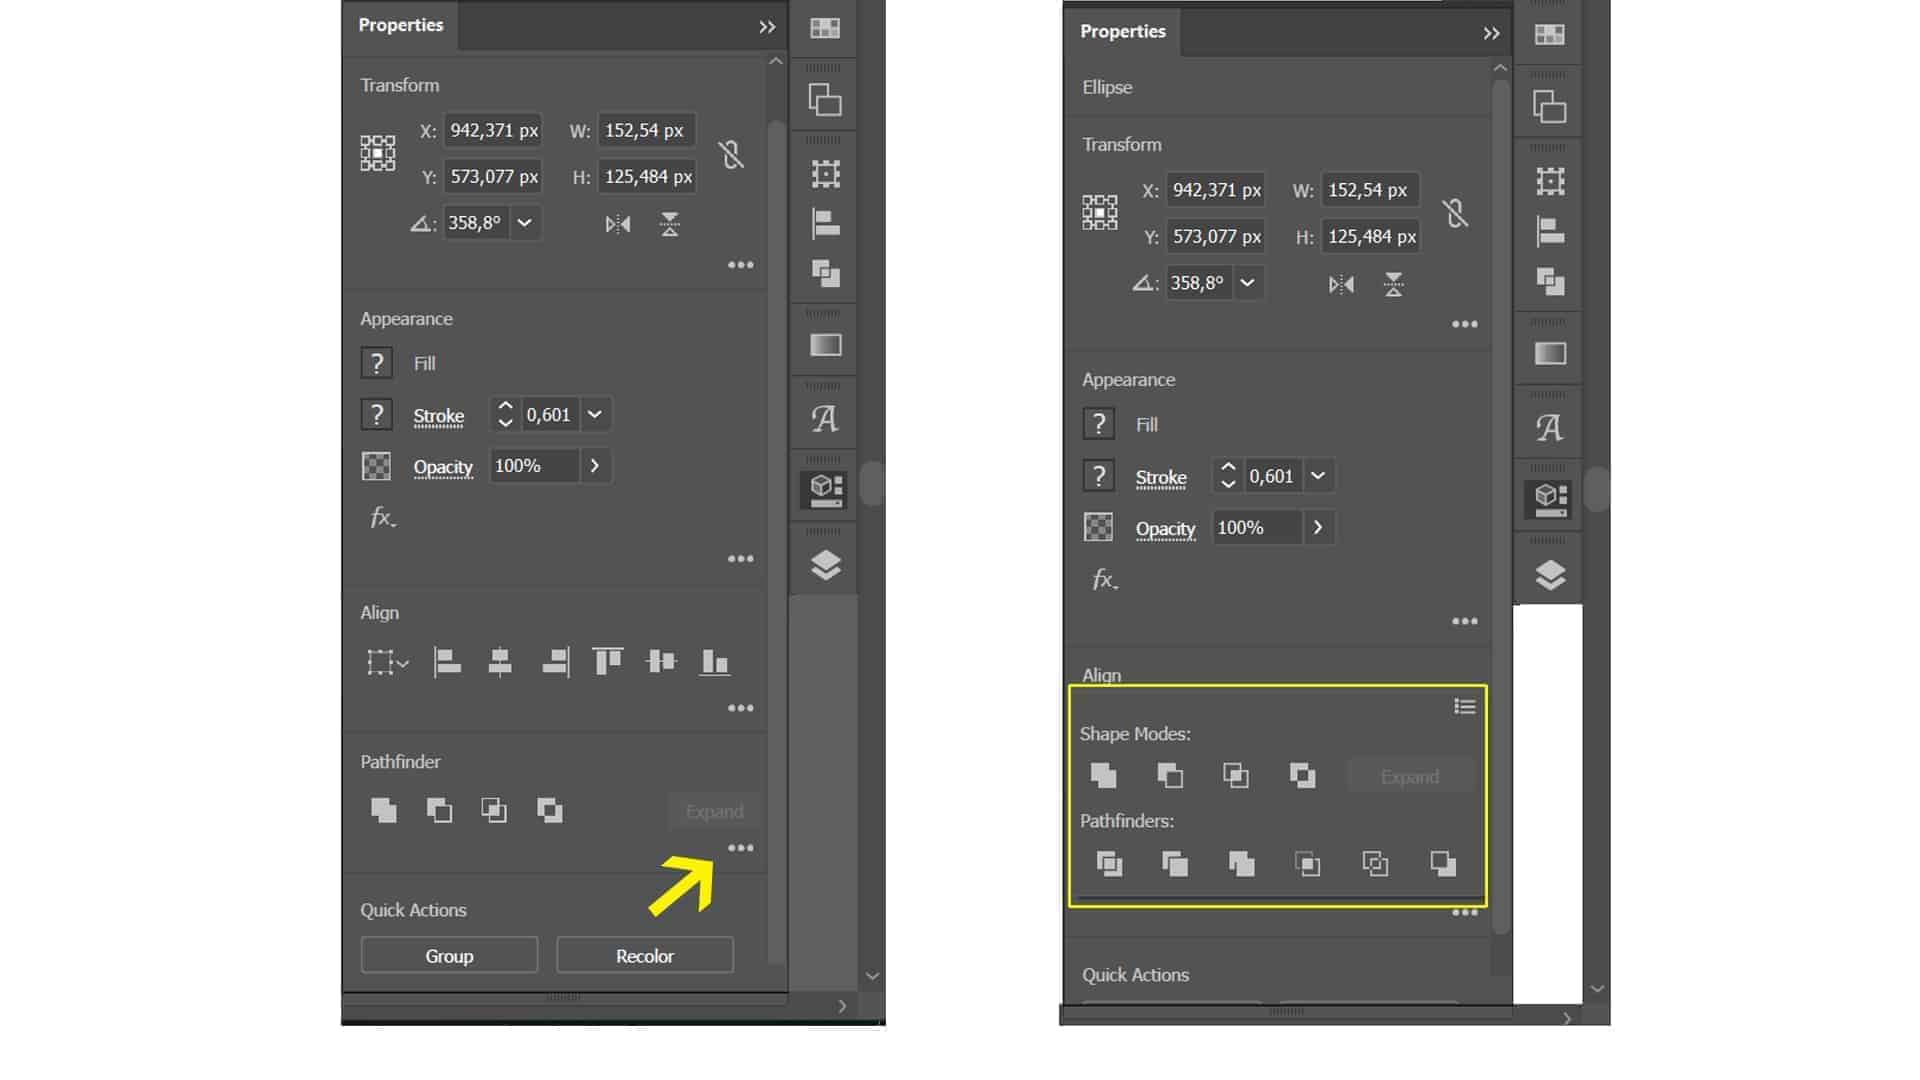Click the Recolor quick action button

coord(645,956)
